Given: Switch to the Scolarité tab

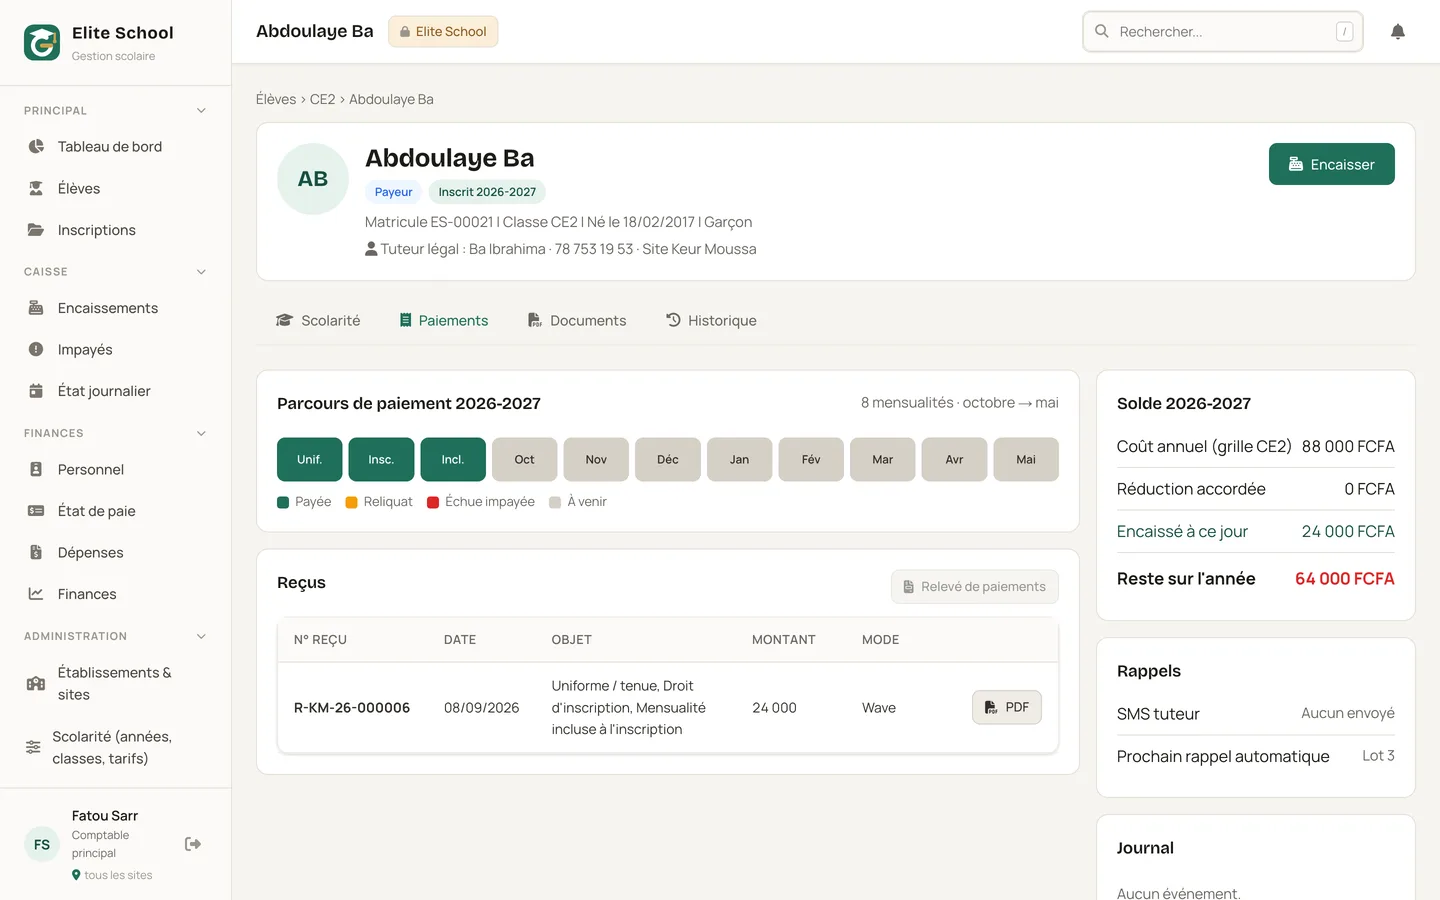Looking at the screenshot, I should click(318, 320).
